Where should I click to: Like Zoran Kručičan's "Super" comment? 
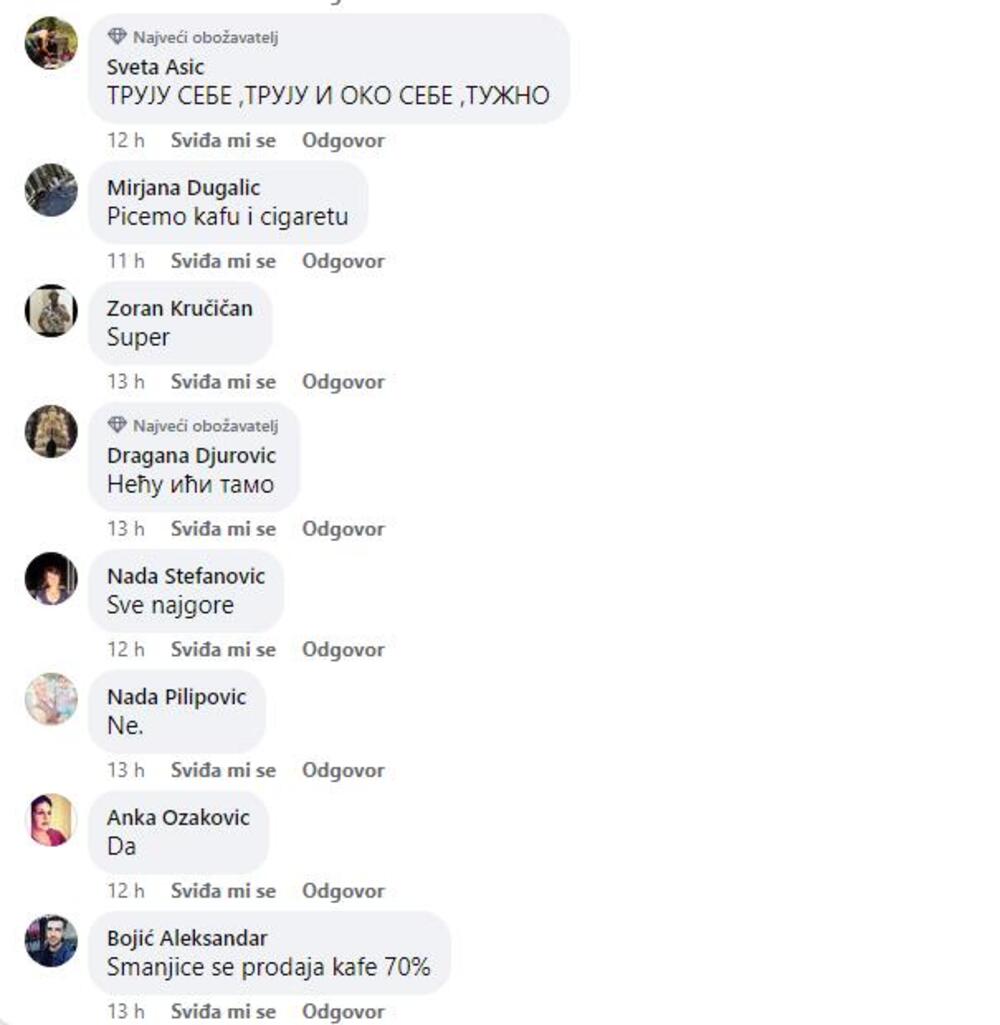point(223,382)
